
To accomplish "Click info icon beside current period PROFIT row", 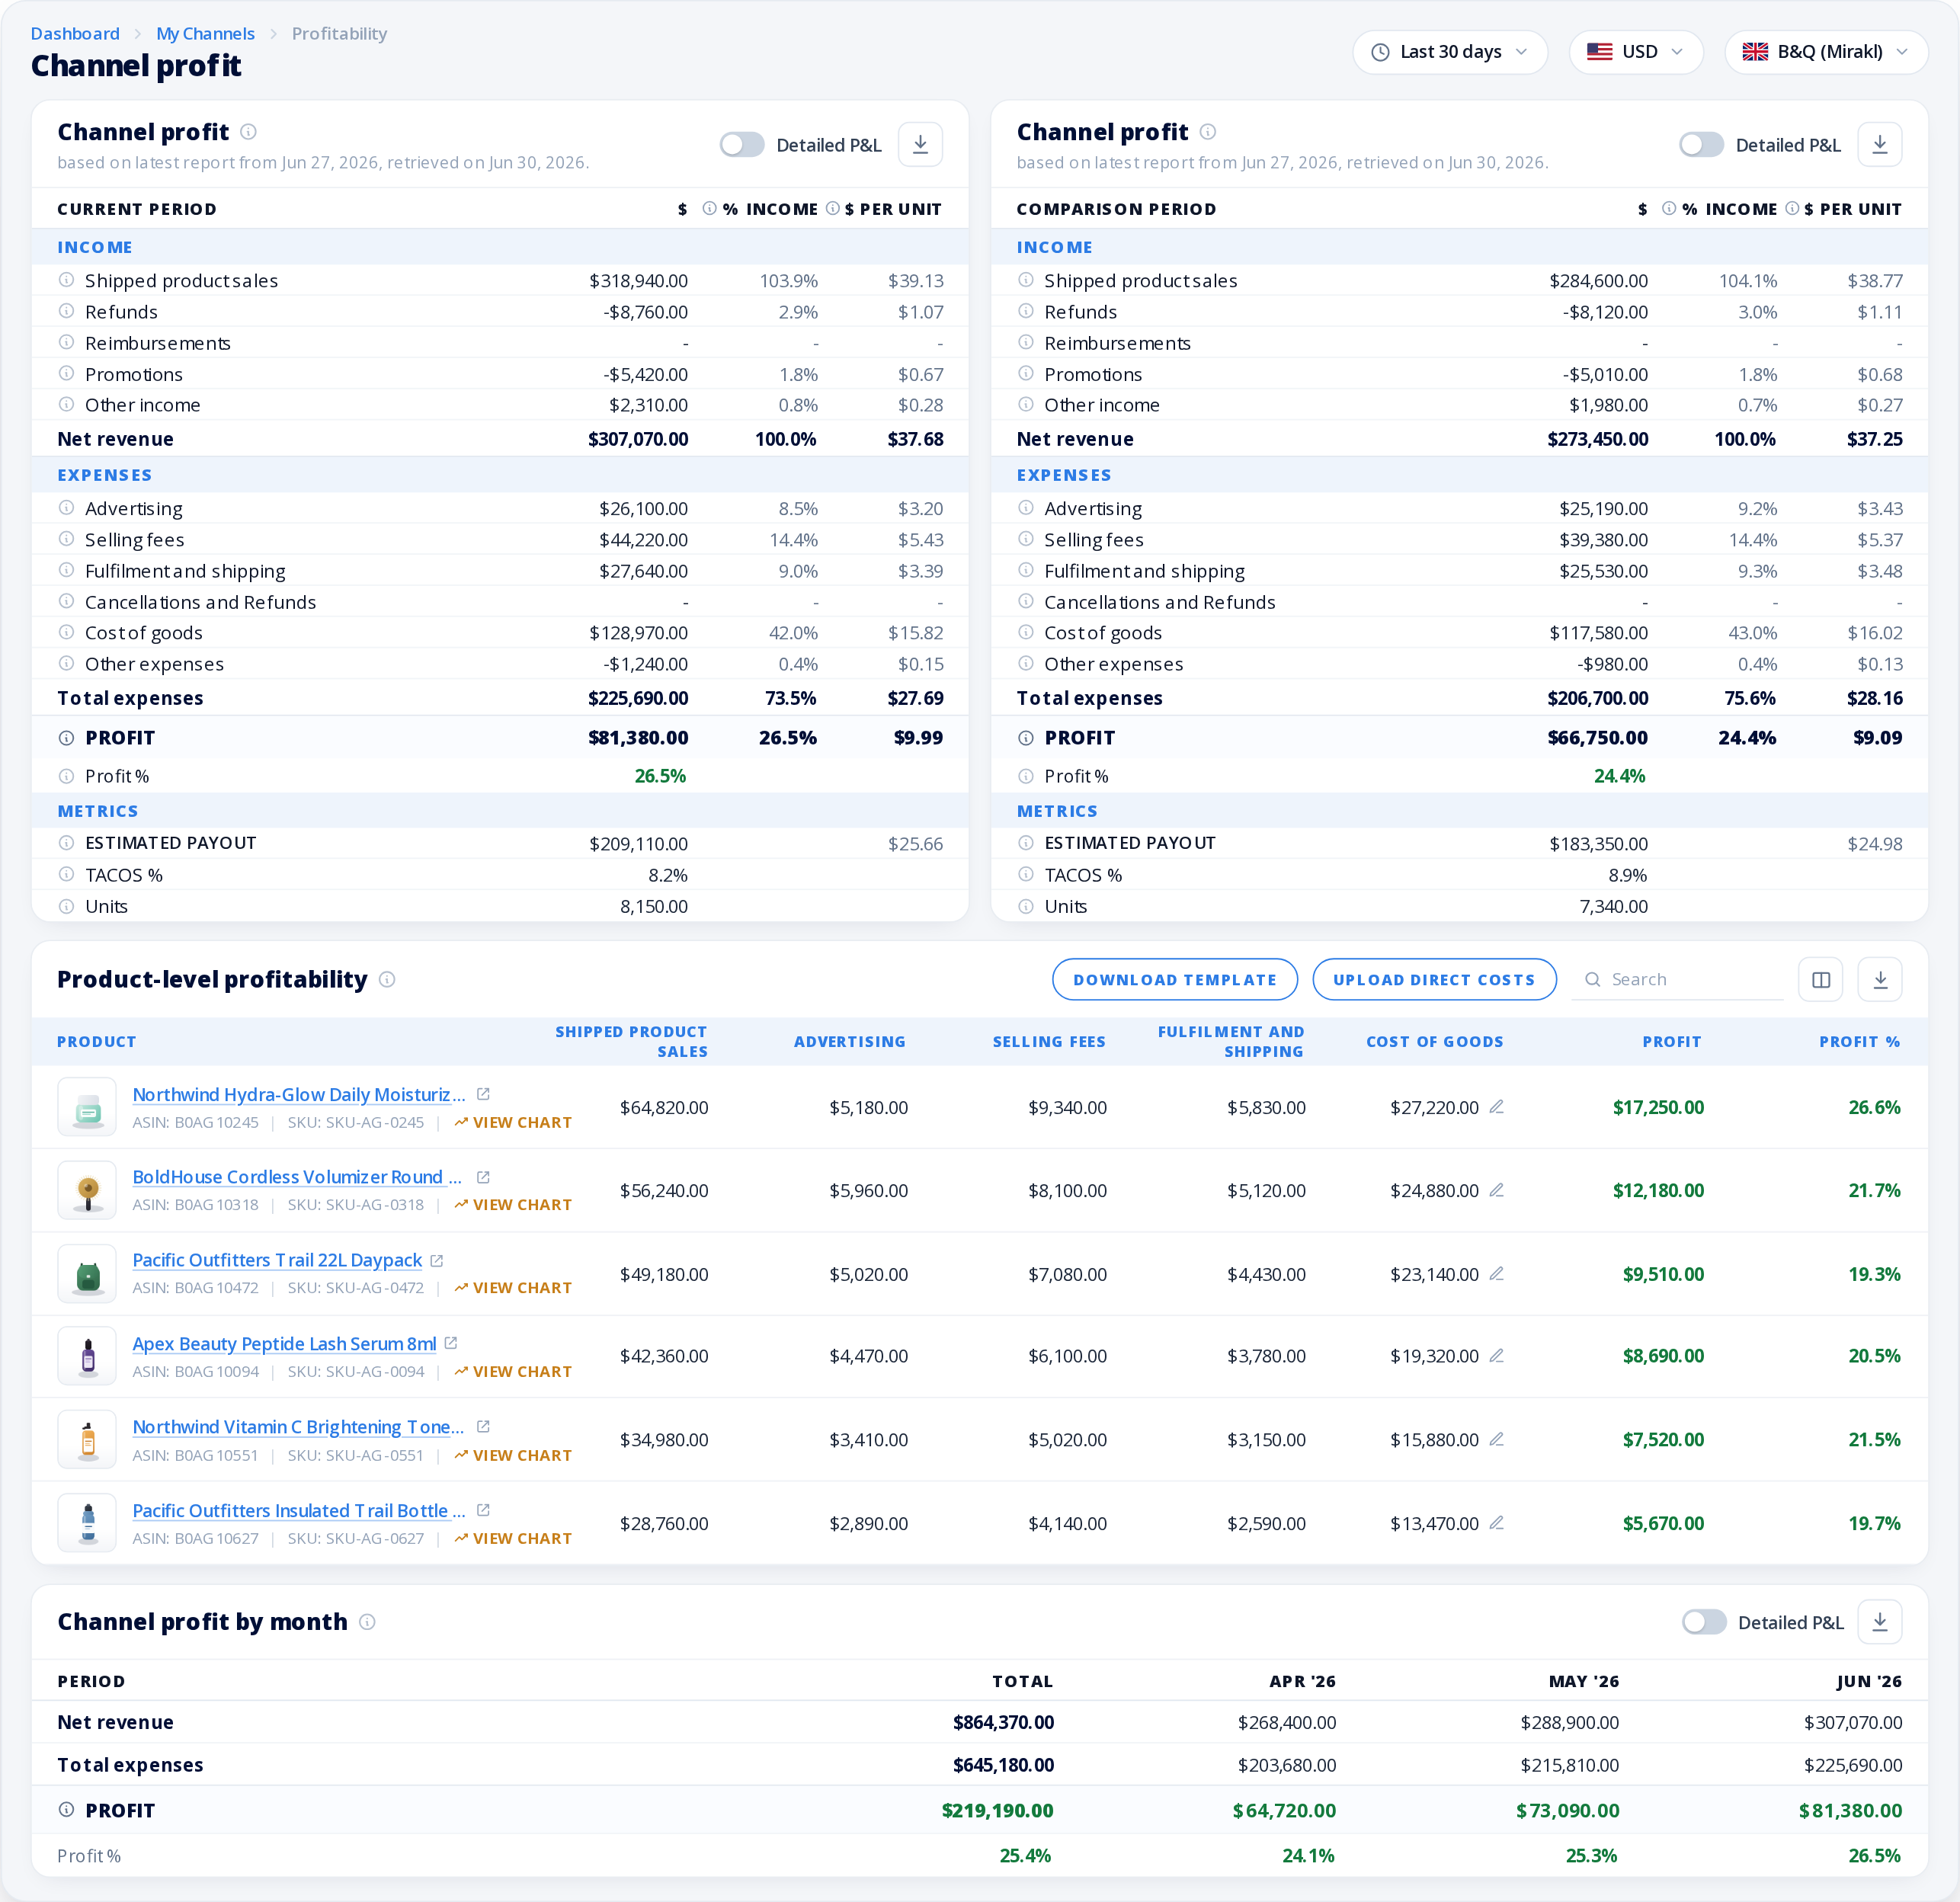I will point(66,738).
